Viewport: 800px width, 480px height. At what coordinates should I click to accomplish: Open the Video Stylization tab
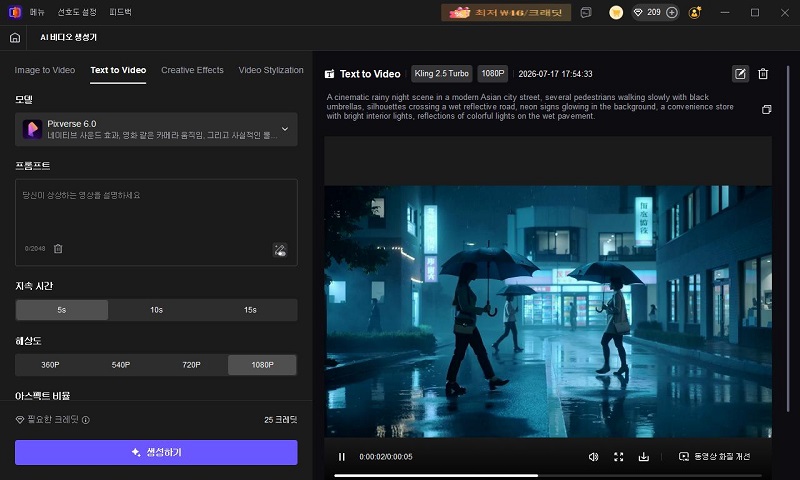point(271,70)
